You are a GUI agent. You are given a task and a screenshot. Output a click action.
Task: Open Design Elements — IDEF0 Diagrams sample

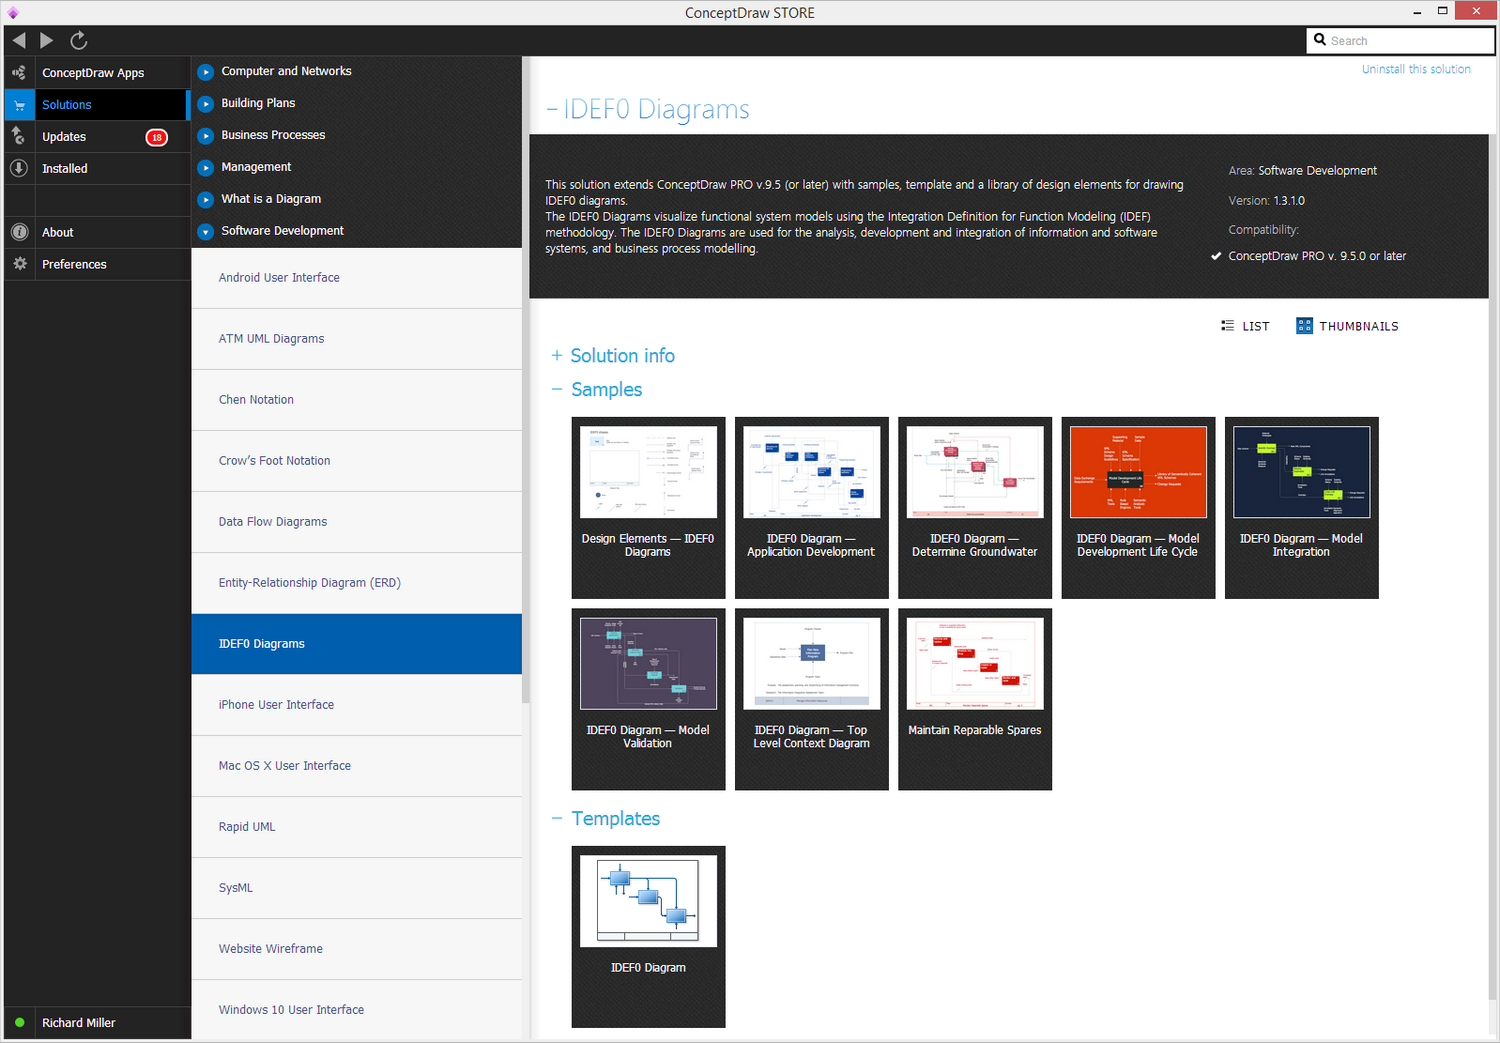(x=648, y=508)
